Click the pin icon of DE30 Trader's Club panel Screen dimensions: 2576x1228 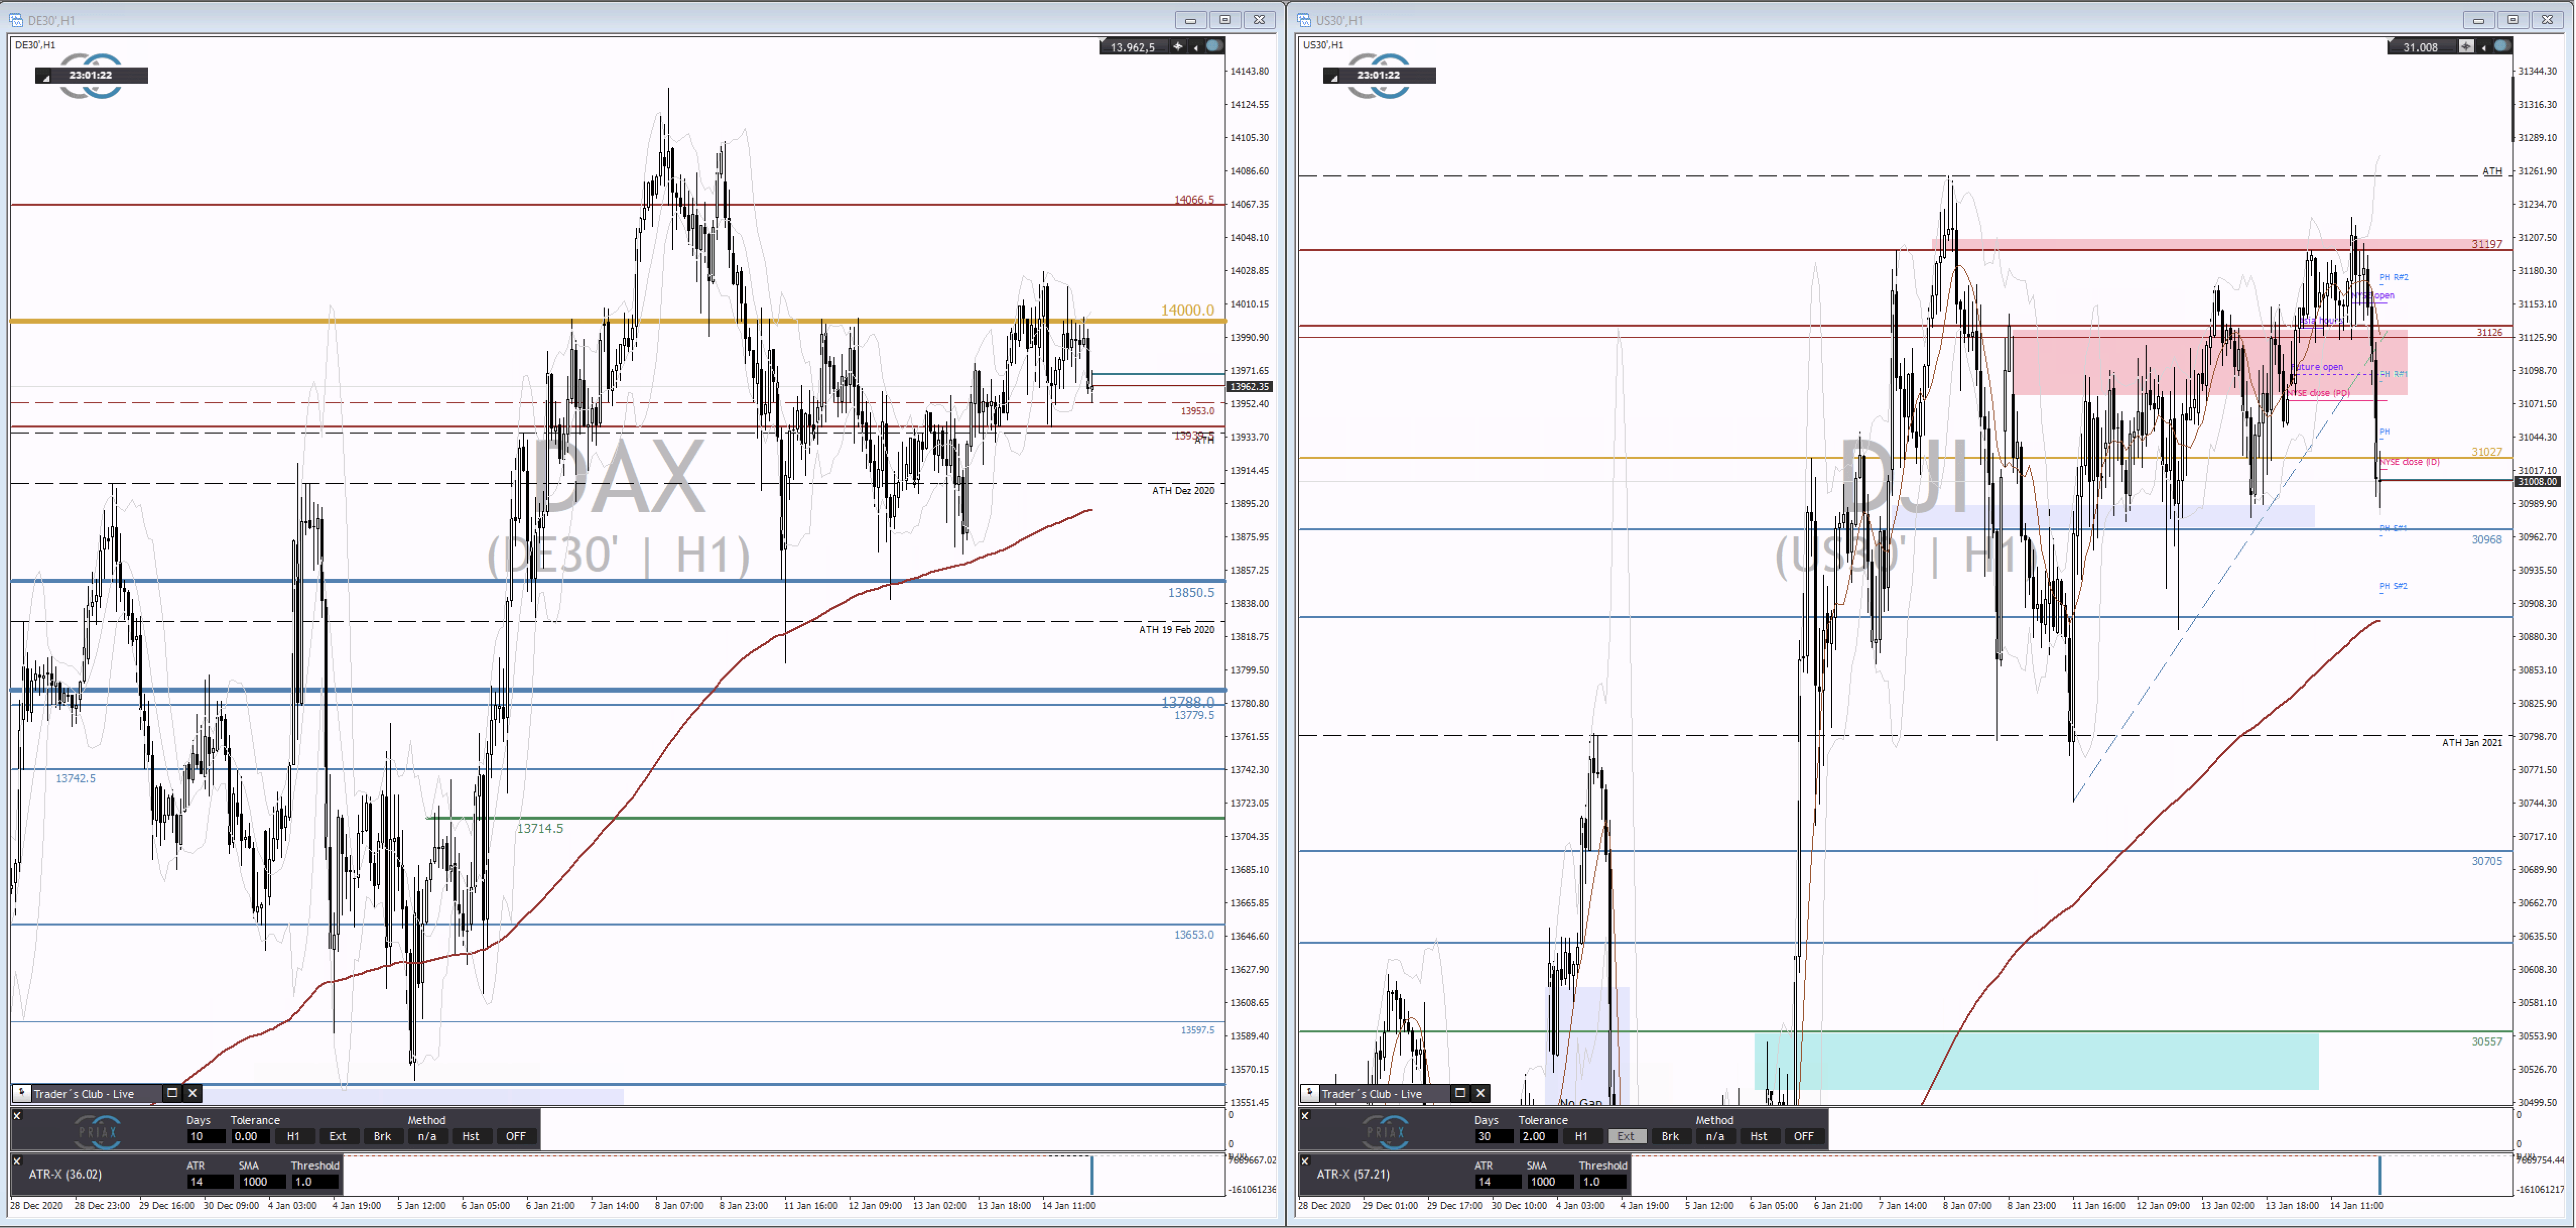pyautogui.click(x=21, y=1093)
